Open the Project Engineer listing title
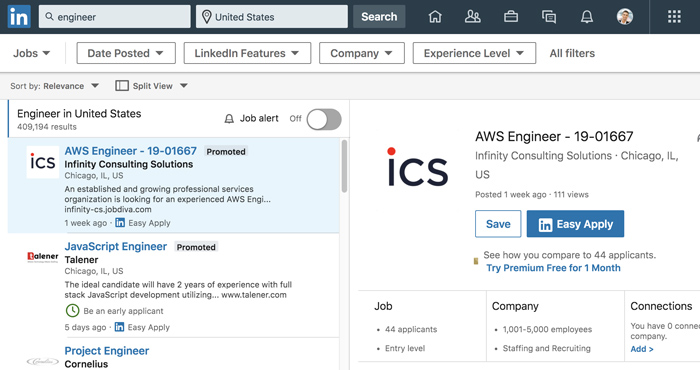The image size is (700, 370). point(107,351)
